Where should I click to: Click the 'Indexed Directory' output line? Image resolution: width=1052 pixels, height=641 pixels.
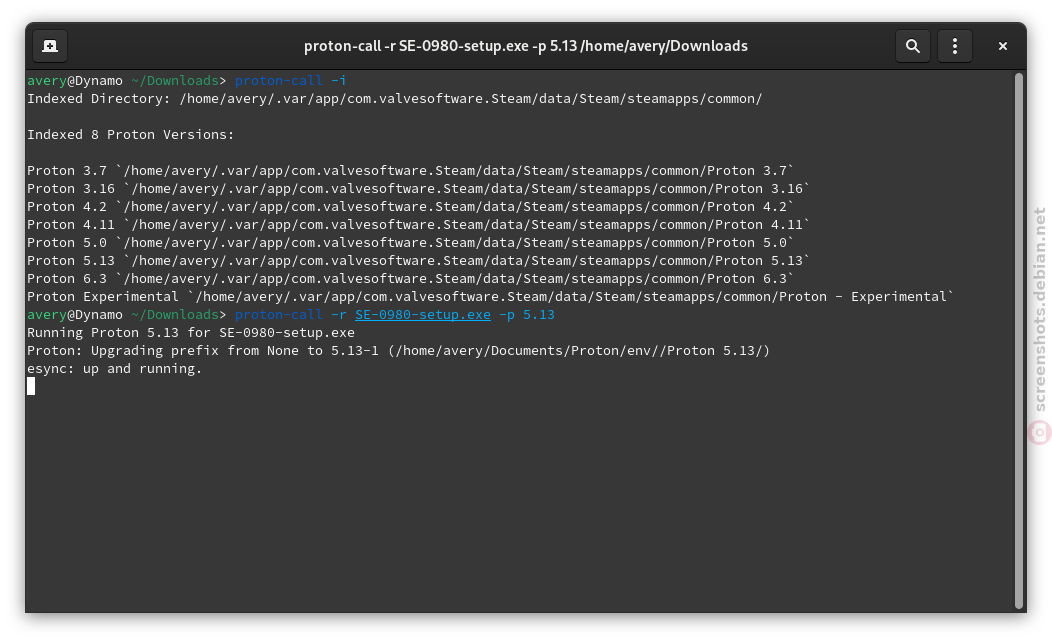(x=394, y=99)
